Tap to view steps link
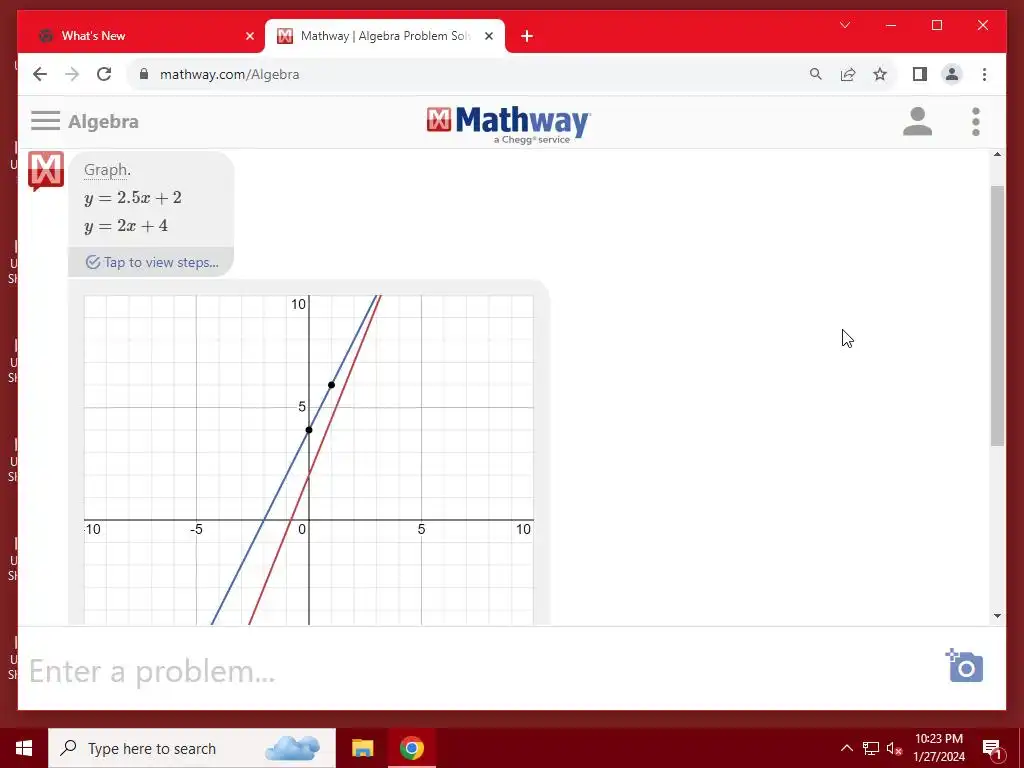This screenshot has height=768, width=1024. pyautogui.click(x=152, y=263)
